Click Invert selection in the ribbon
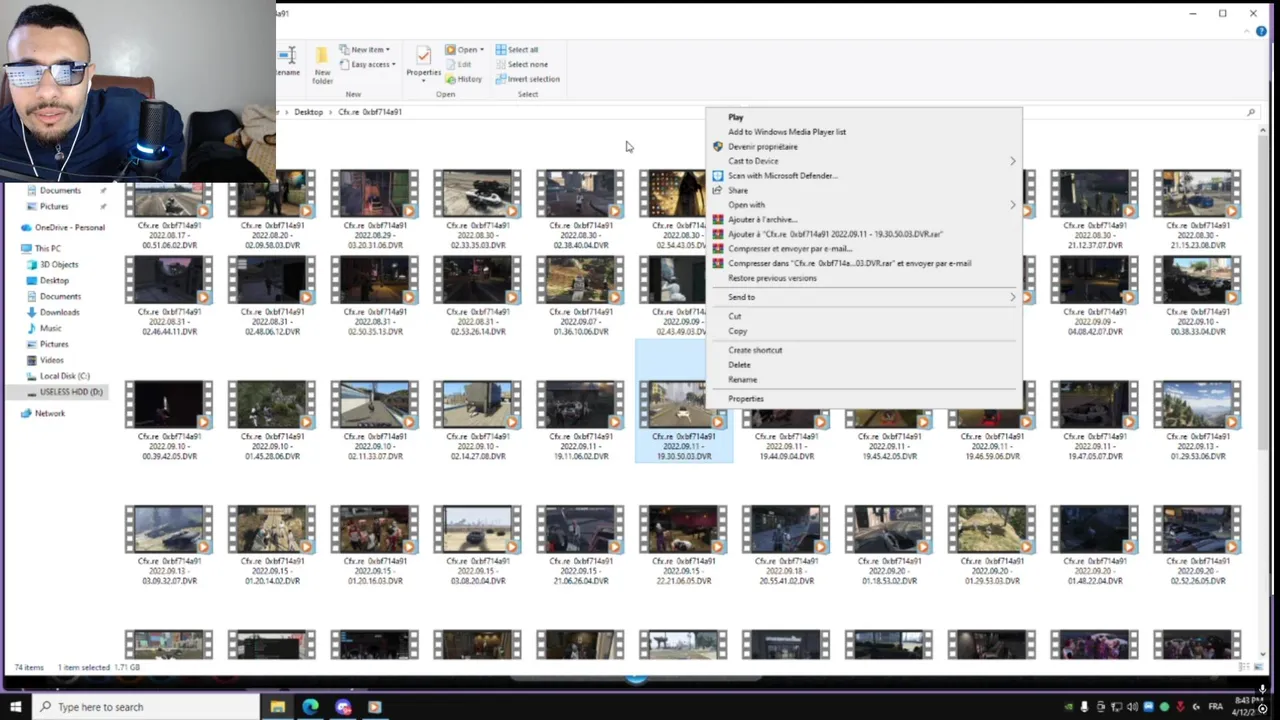The image size is (1280, 720). (527, 79)
